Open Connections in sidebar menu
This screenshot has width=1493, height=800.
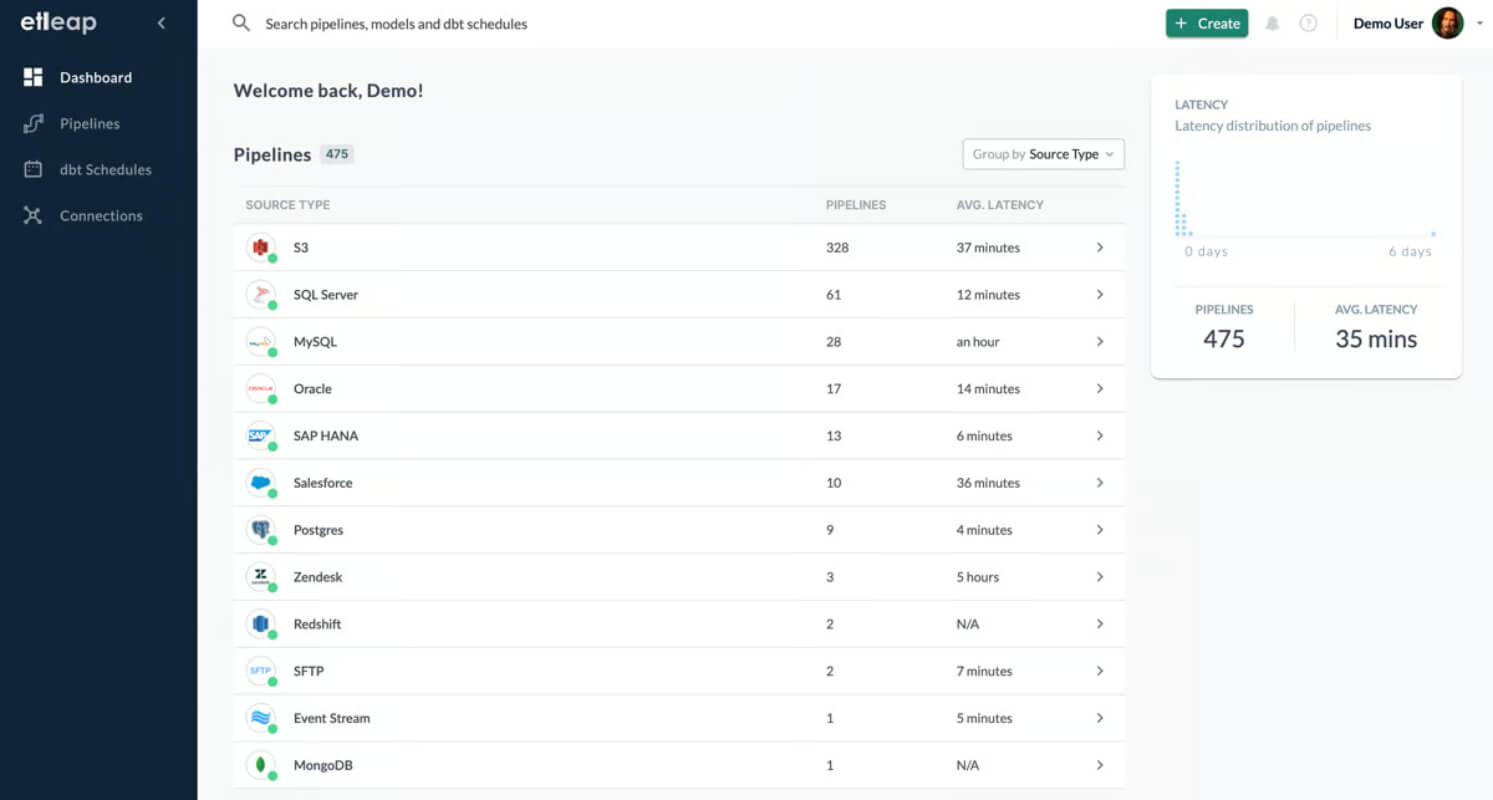pos(101,215)
